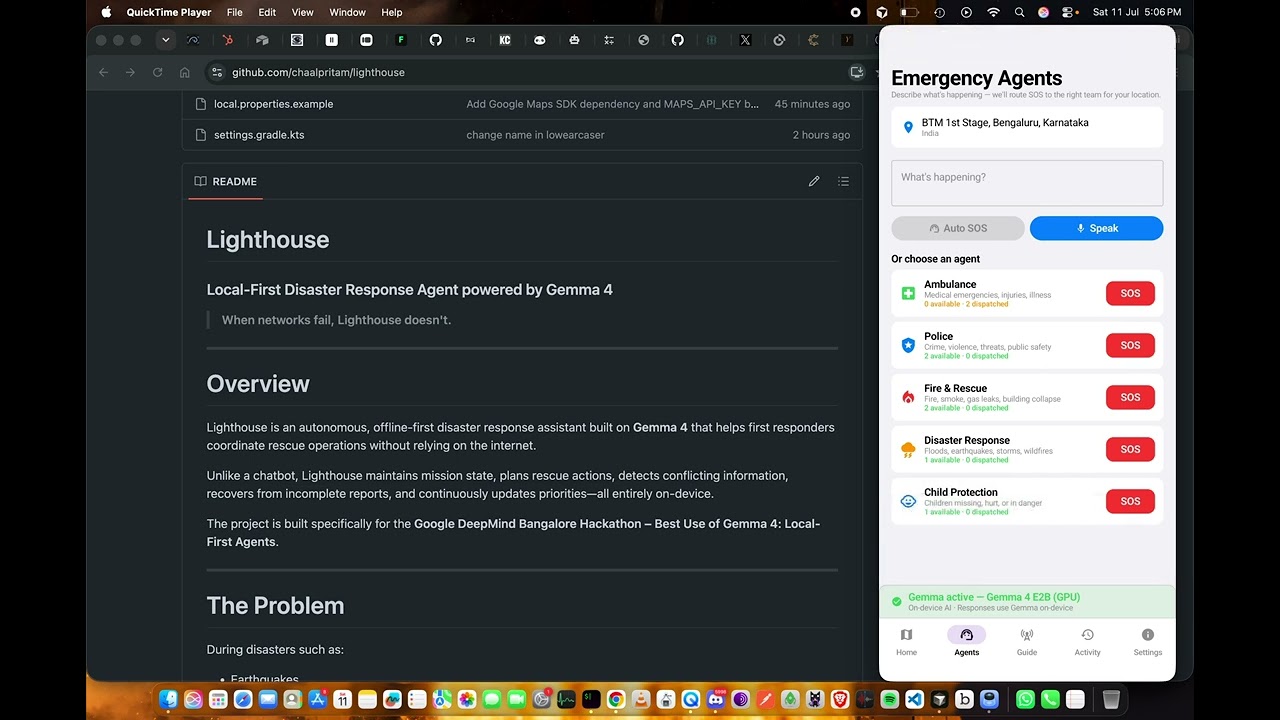Open the Guide tab in bottom navigation

pos(1027,642)
